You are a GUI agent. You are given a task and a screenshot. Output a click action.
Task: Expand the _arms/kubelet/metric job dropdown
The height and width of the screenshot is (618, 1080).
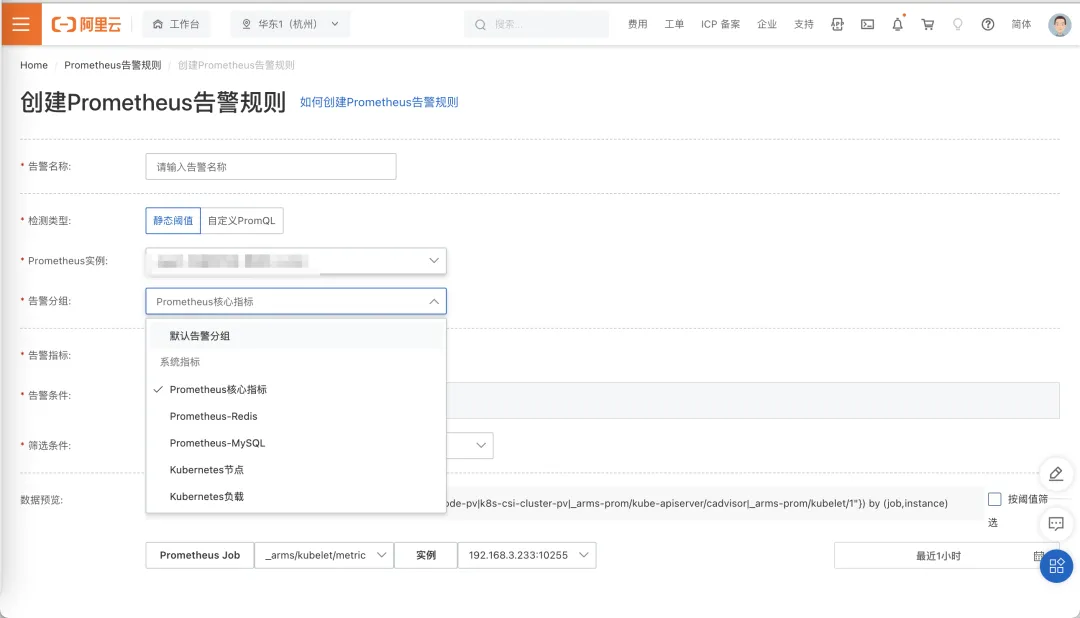coord(324,555)
